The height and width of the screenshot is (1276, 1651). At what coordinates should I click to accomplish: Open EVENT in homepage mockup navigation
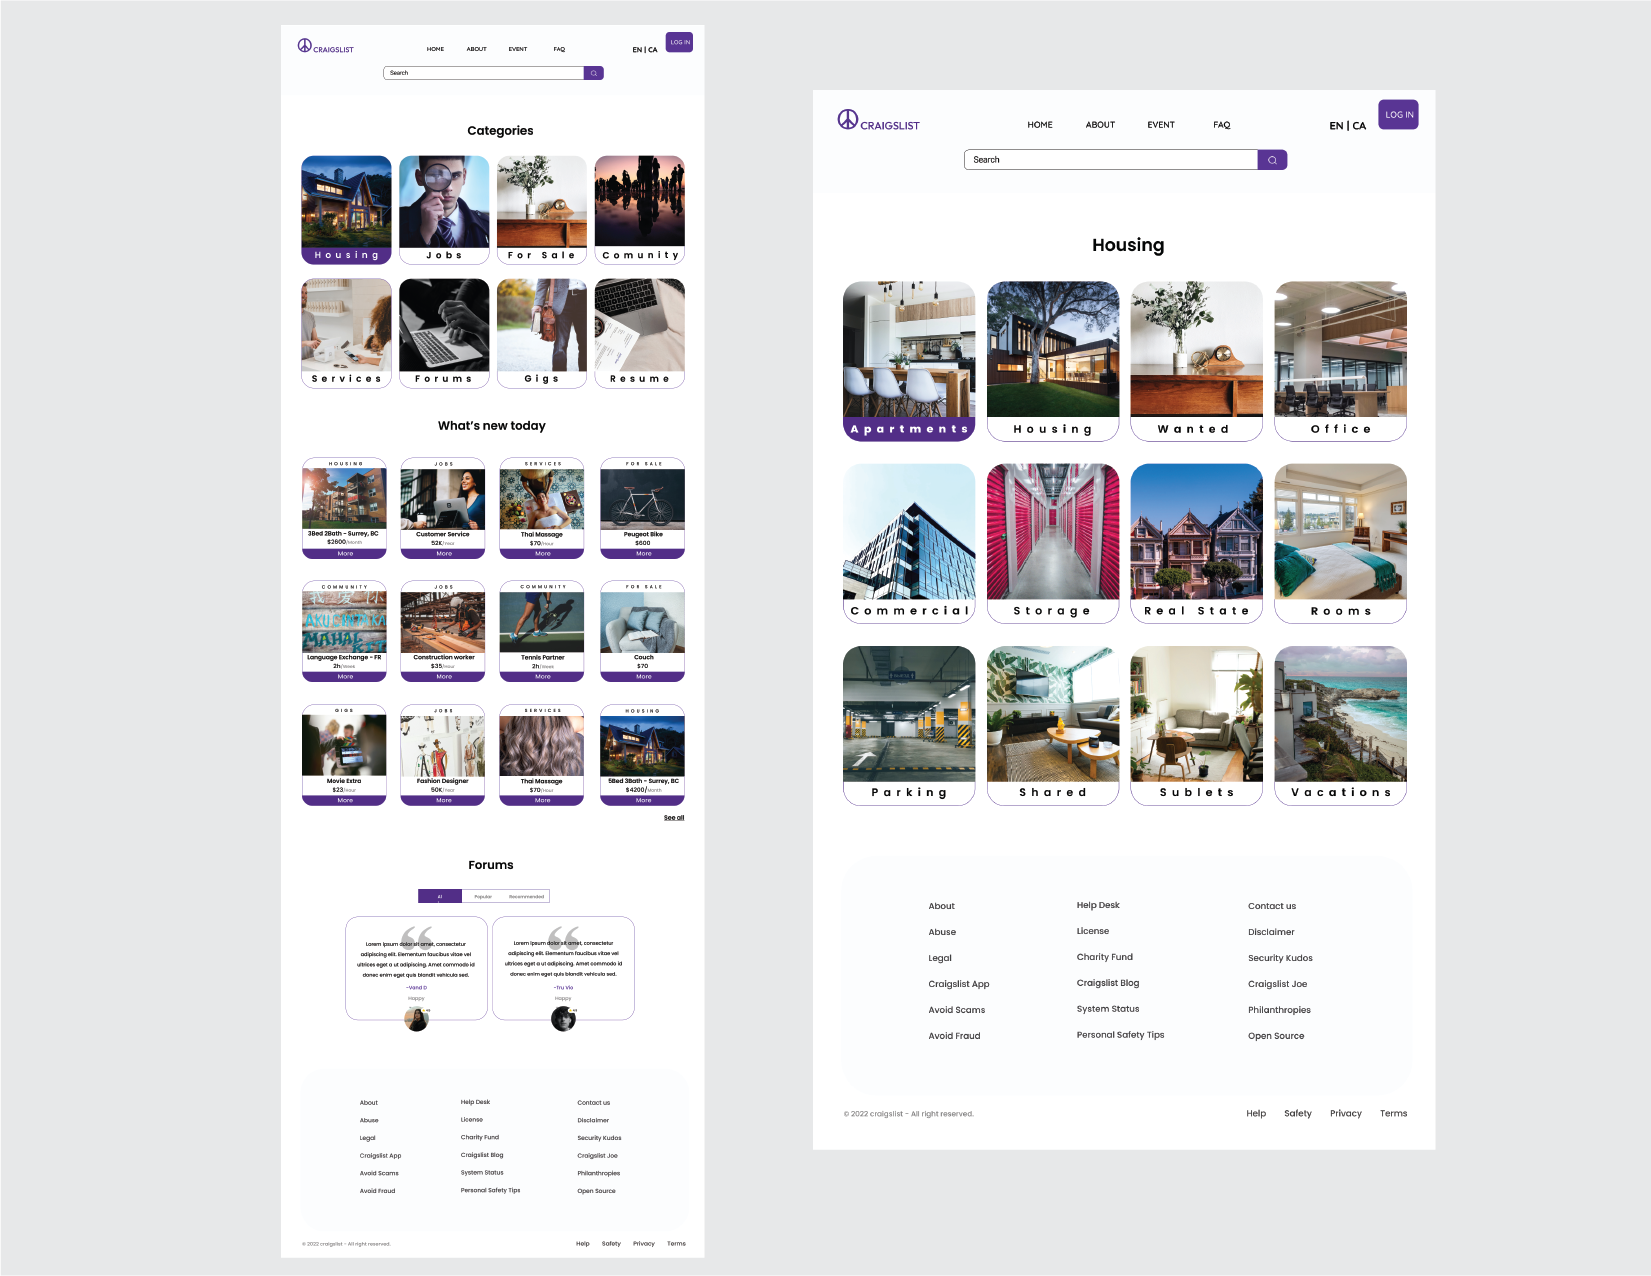pos(517,49)
